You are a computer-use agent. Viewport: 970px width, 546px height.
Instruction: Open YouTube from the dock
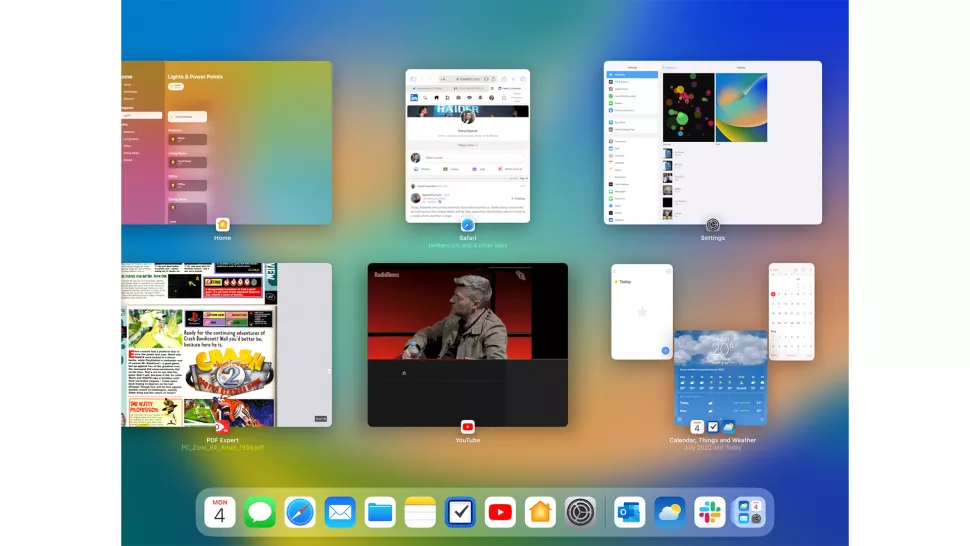pyautogui.click(x=500, y=512)
